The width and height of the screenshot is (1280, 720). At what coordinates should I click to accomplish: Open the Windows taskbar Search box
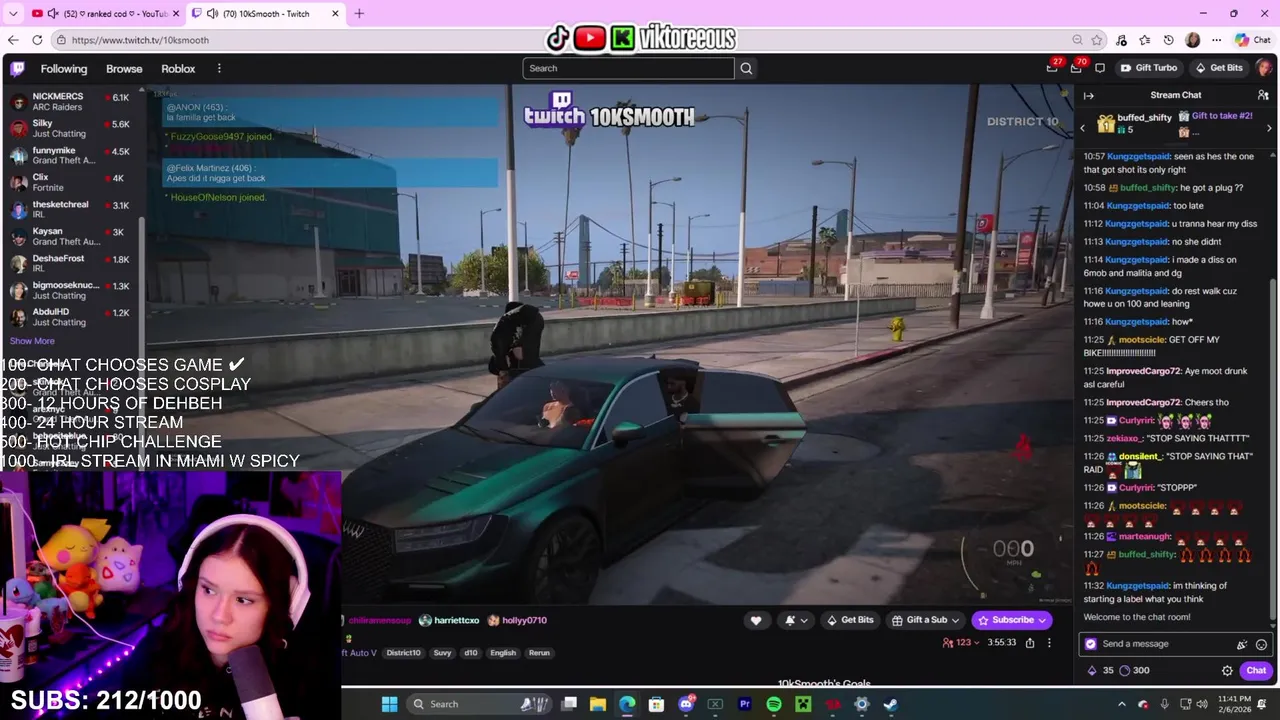[x=478, y=704]
